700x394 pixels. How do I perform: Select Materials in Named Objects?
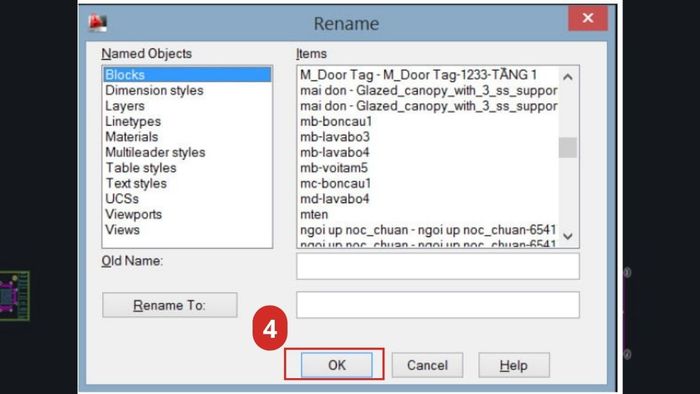[132, 137]
